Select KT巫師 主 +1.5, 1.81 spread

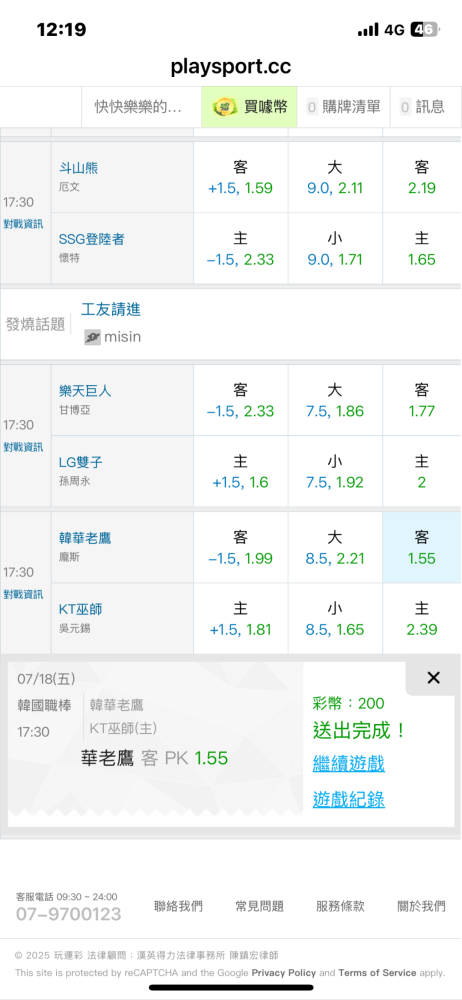(241, 619)
